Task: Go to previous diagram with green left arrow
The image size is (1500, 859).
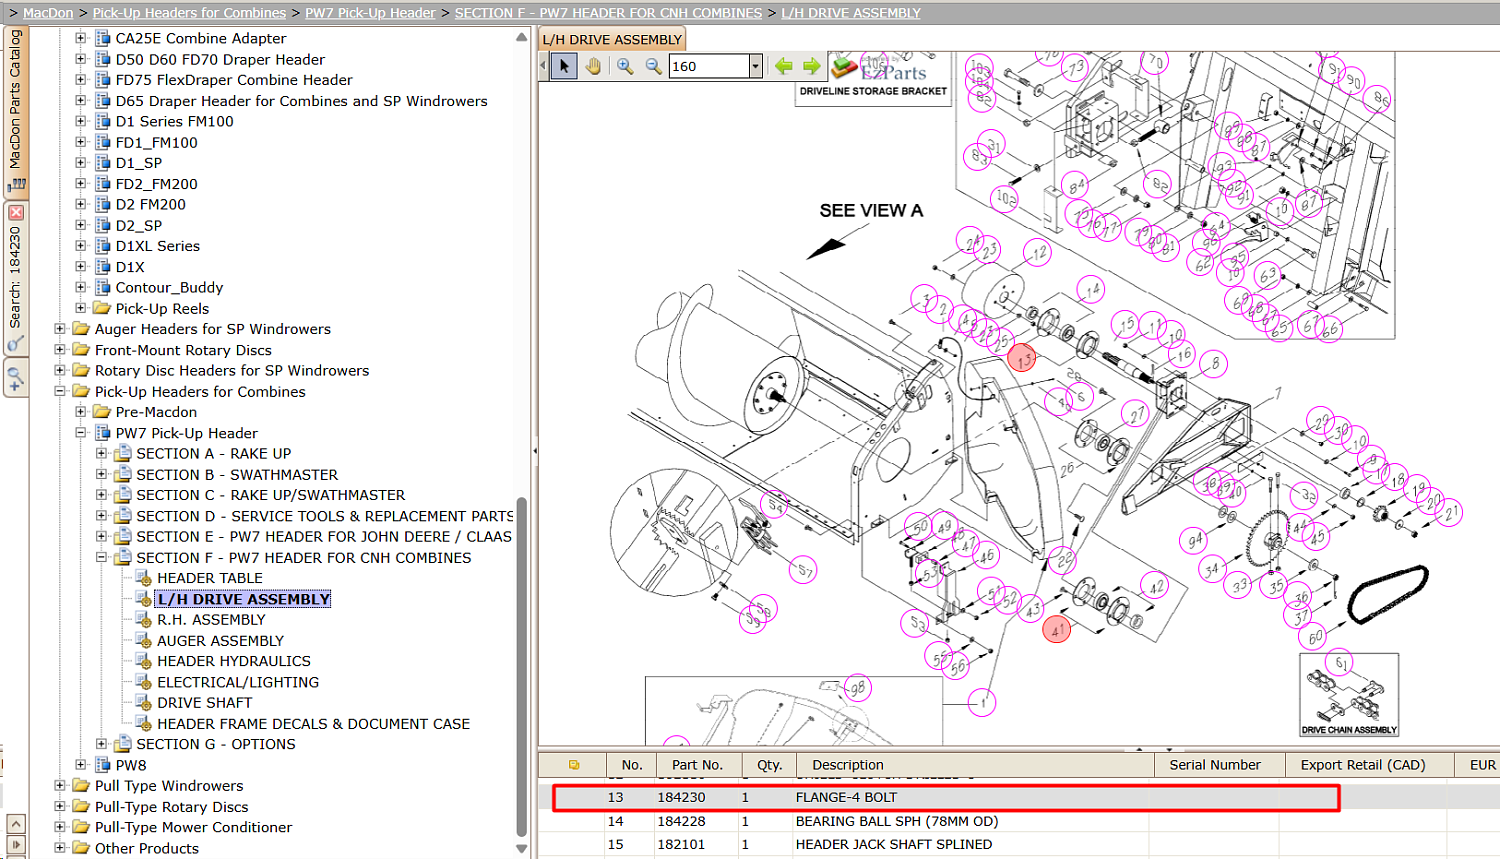Action: point(783,66)
